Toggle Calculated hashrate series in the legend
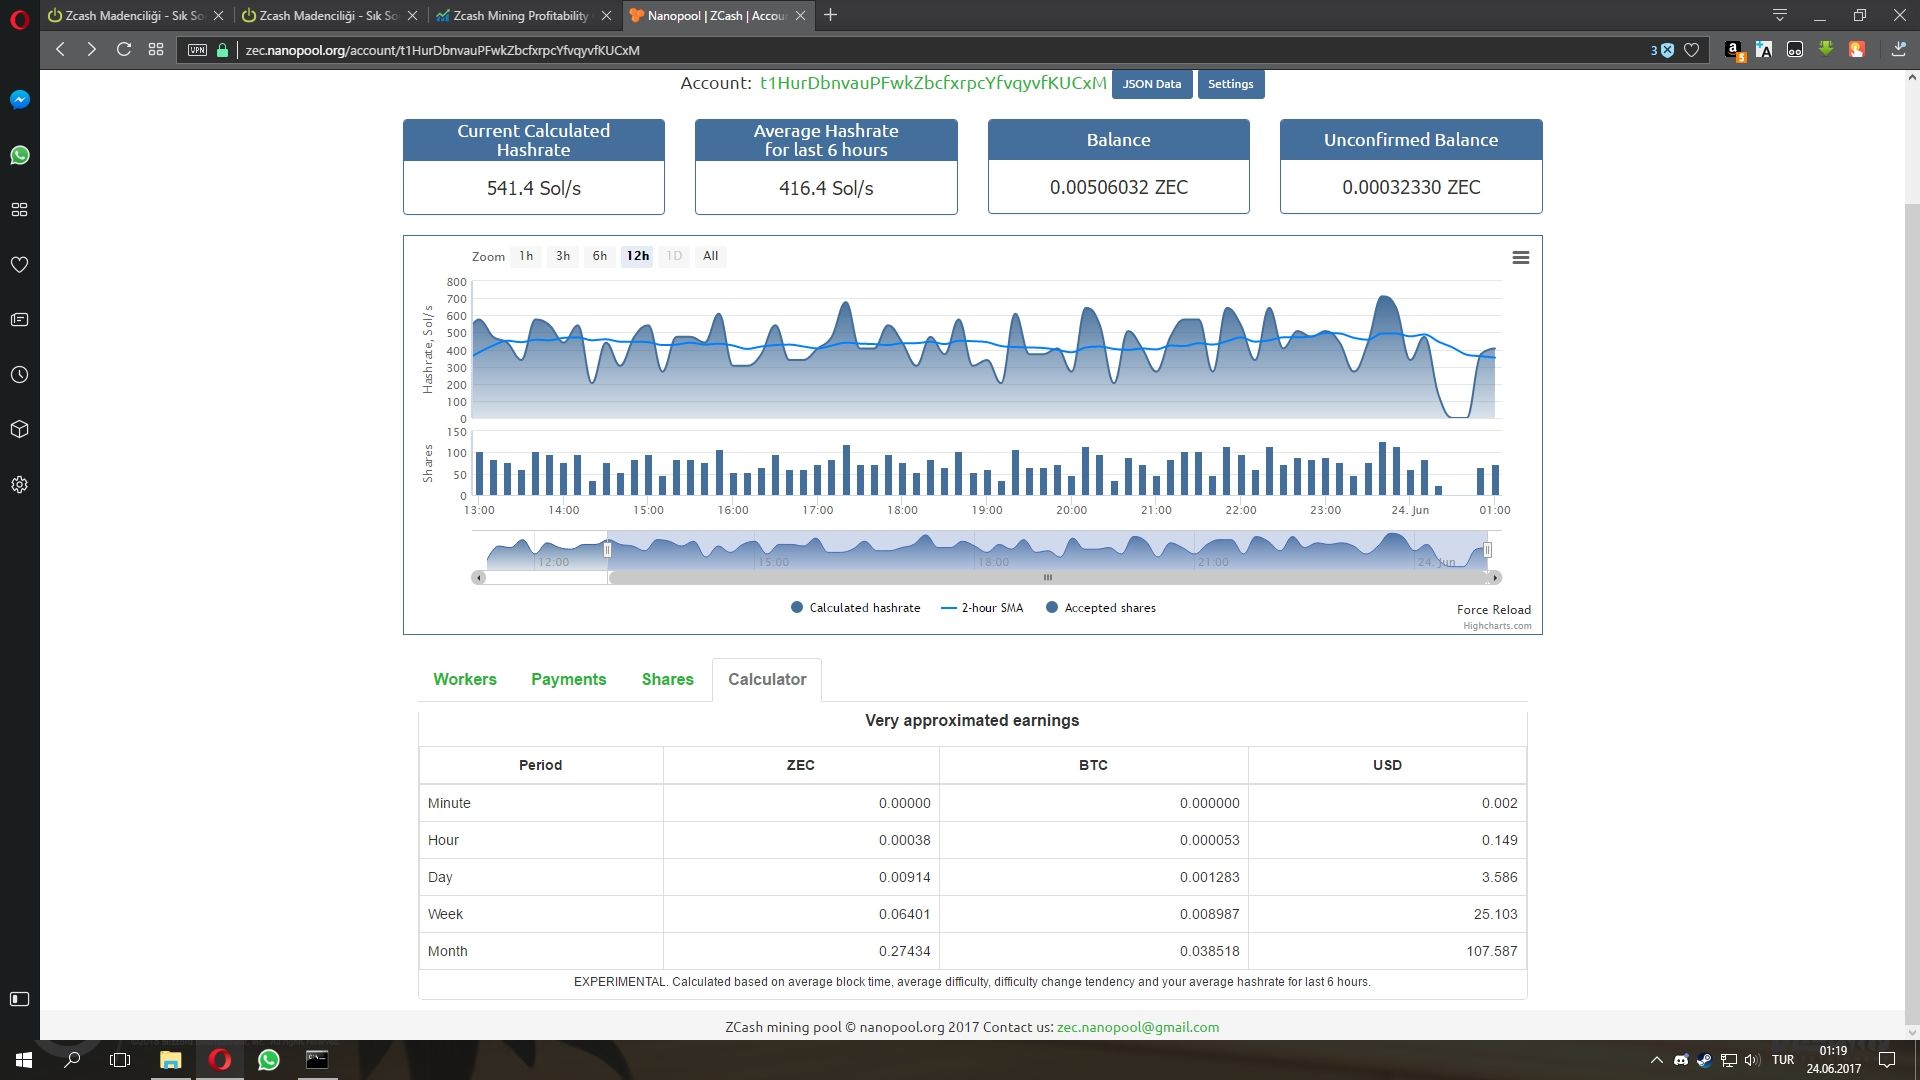The image size is (1920, 1080). 855,608
